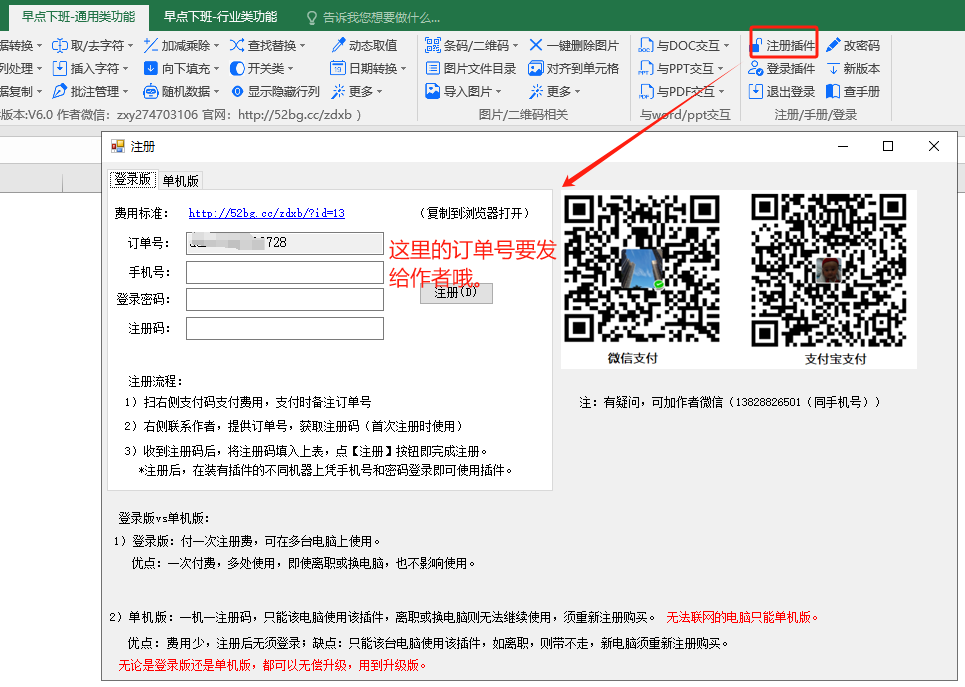Switch to 早点下班-通用类功能 ribbon tab
Image resolution: width=965 pixels, height=687 pixels.
point(78,17)
